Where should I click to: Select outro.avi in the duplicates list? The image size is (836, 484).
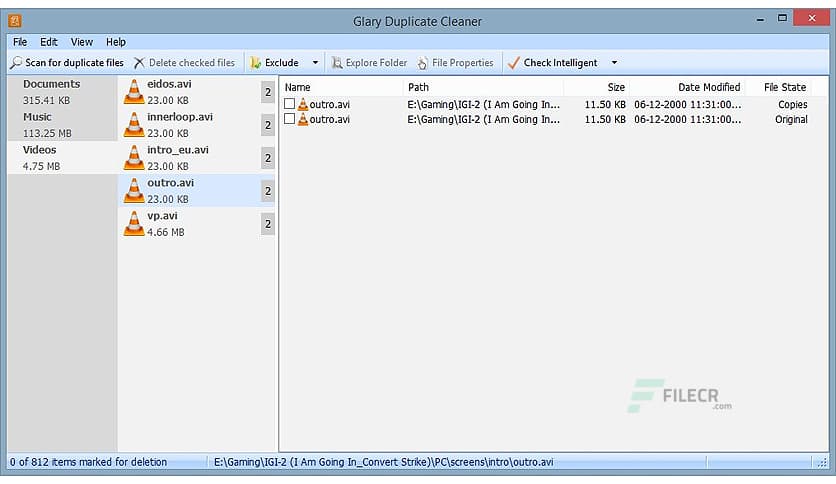tap(196, 191)
